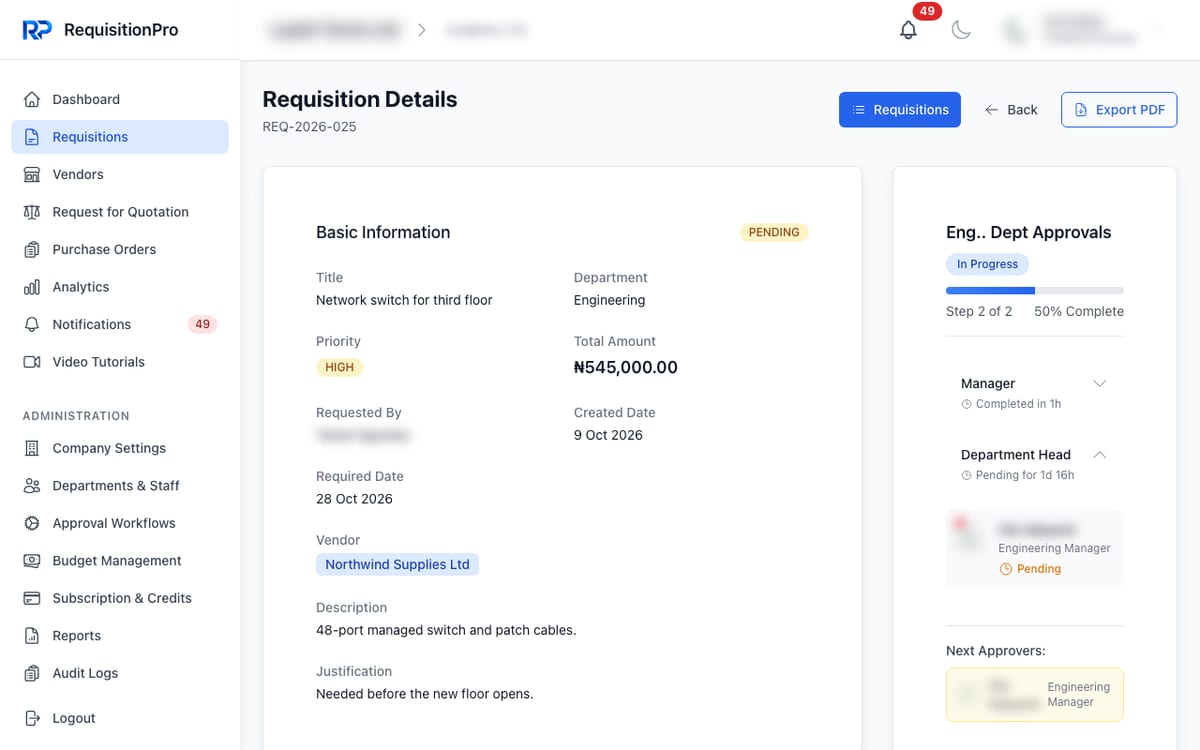
Task: Click the In Progress status badge
Action: pyautogui.click(x=987, y=264)
